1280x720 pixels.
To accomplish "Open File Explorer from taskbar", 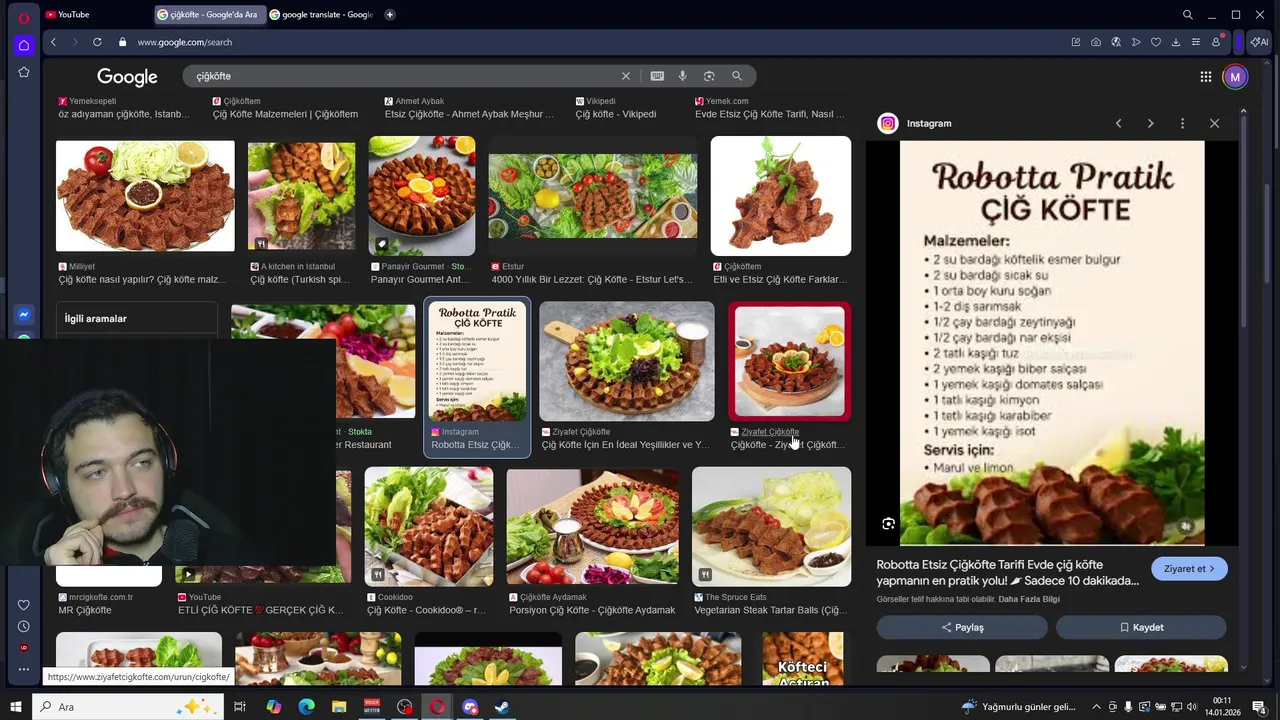I will (x=339, y=707).
